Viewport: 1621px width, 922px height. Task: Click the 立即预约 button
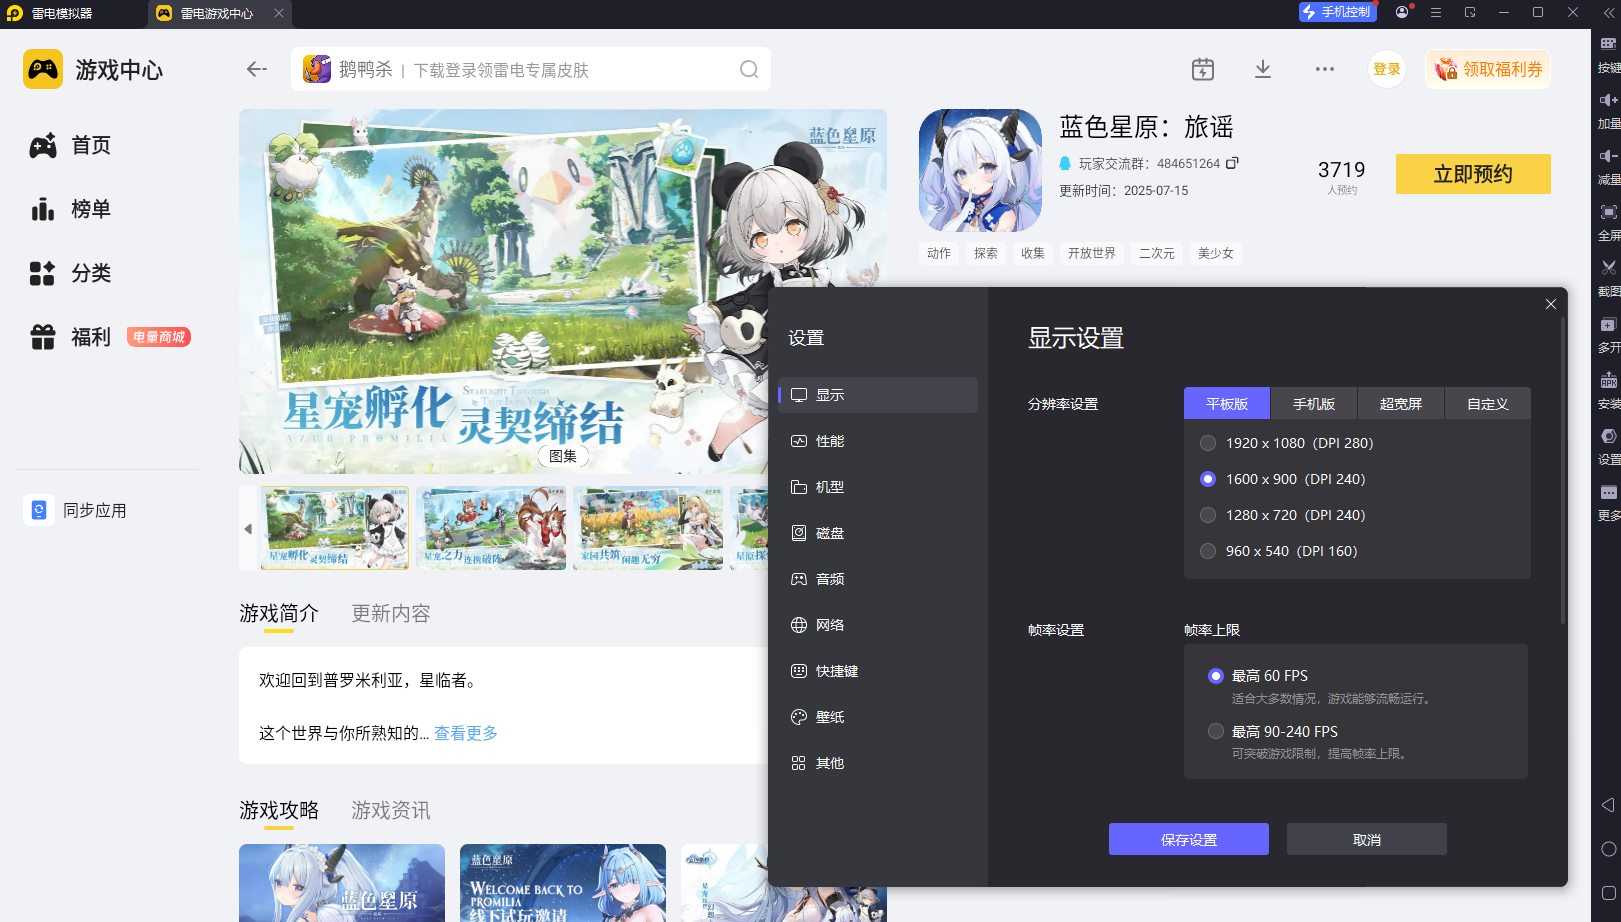click(1473, 174)
